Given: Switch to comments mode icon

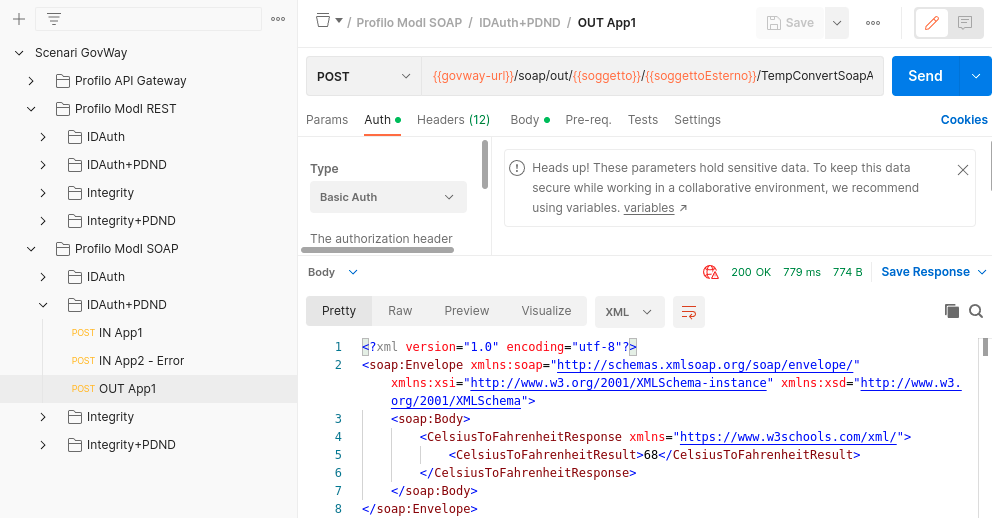Looking at the screenshot, I should pyautogui.click(x=965, y=23).
